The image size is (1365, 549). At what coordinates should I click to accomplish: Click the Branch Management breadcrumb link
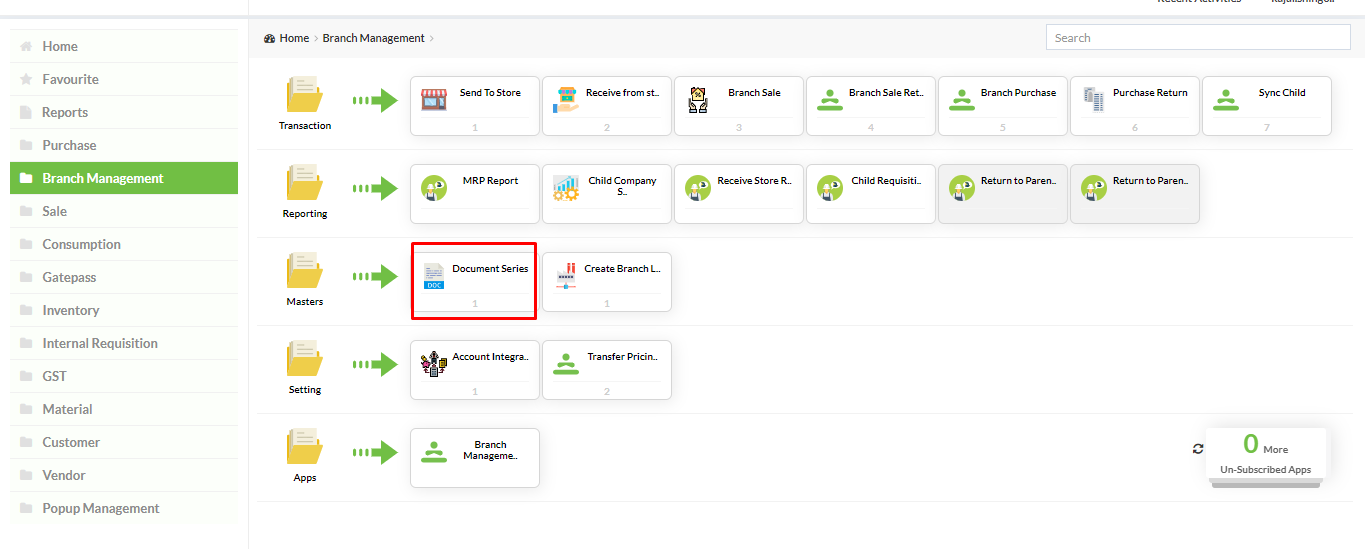pos(373,38)
